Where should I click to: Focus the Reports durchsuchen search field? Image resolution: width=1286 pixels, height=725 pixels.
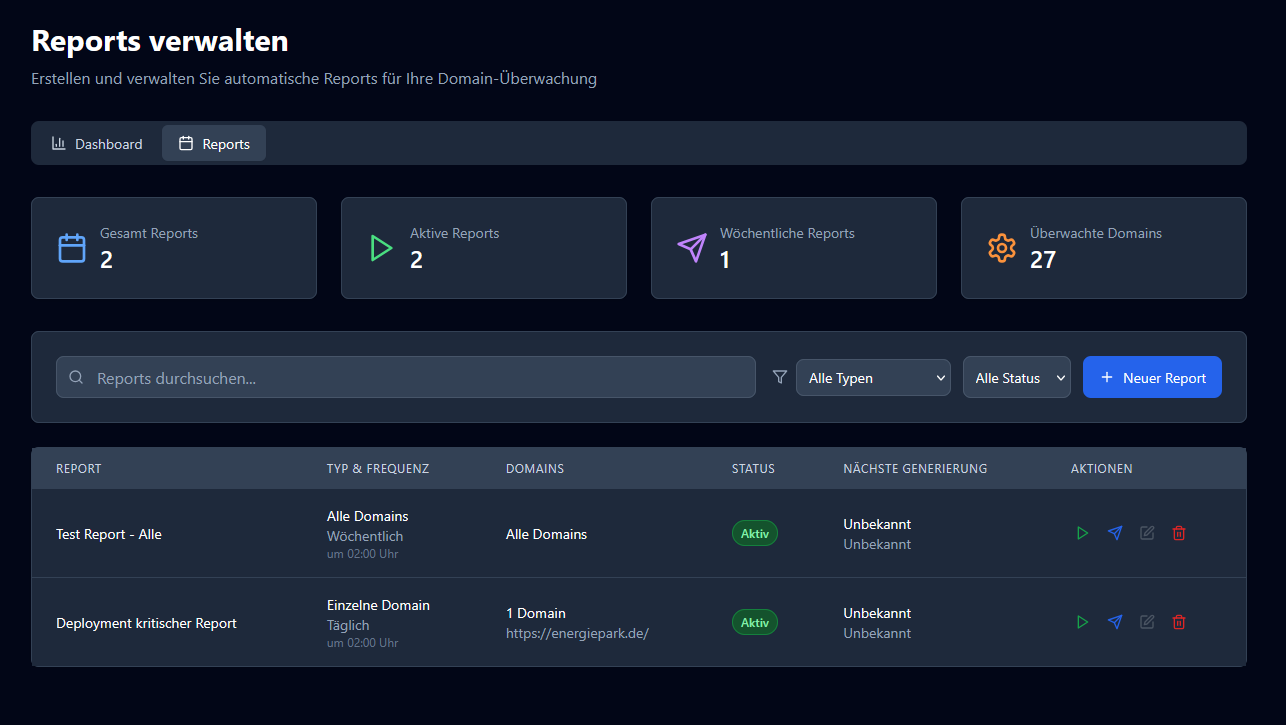click(x=405, y=378)
